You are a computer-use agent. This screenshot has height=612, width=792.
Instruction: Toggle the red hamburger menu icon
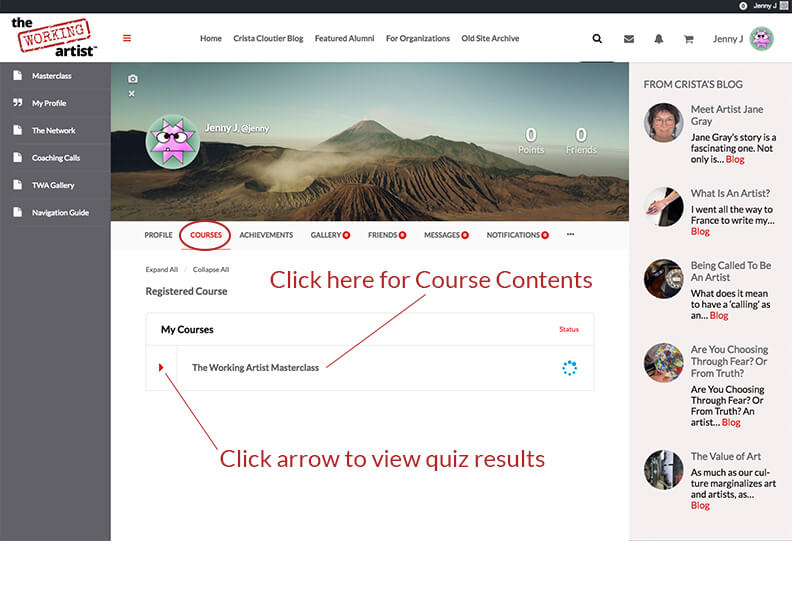127,39
